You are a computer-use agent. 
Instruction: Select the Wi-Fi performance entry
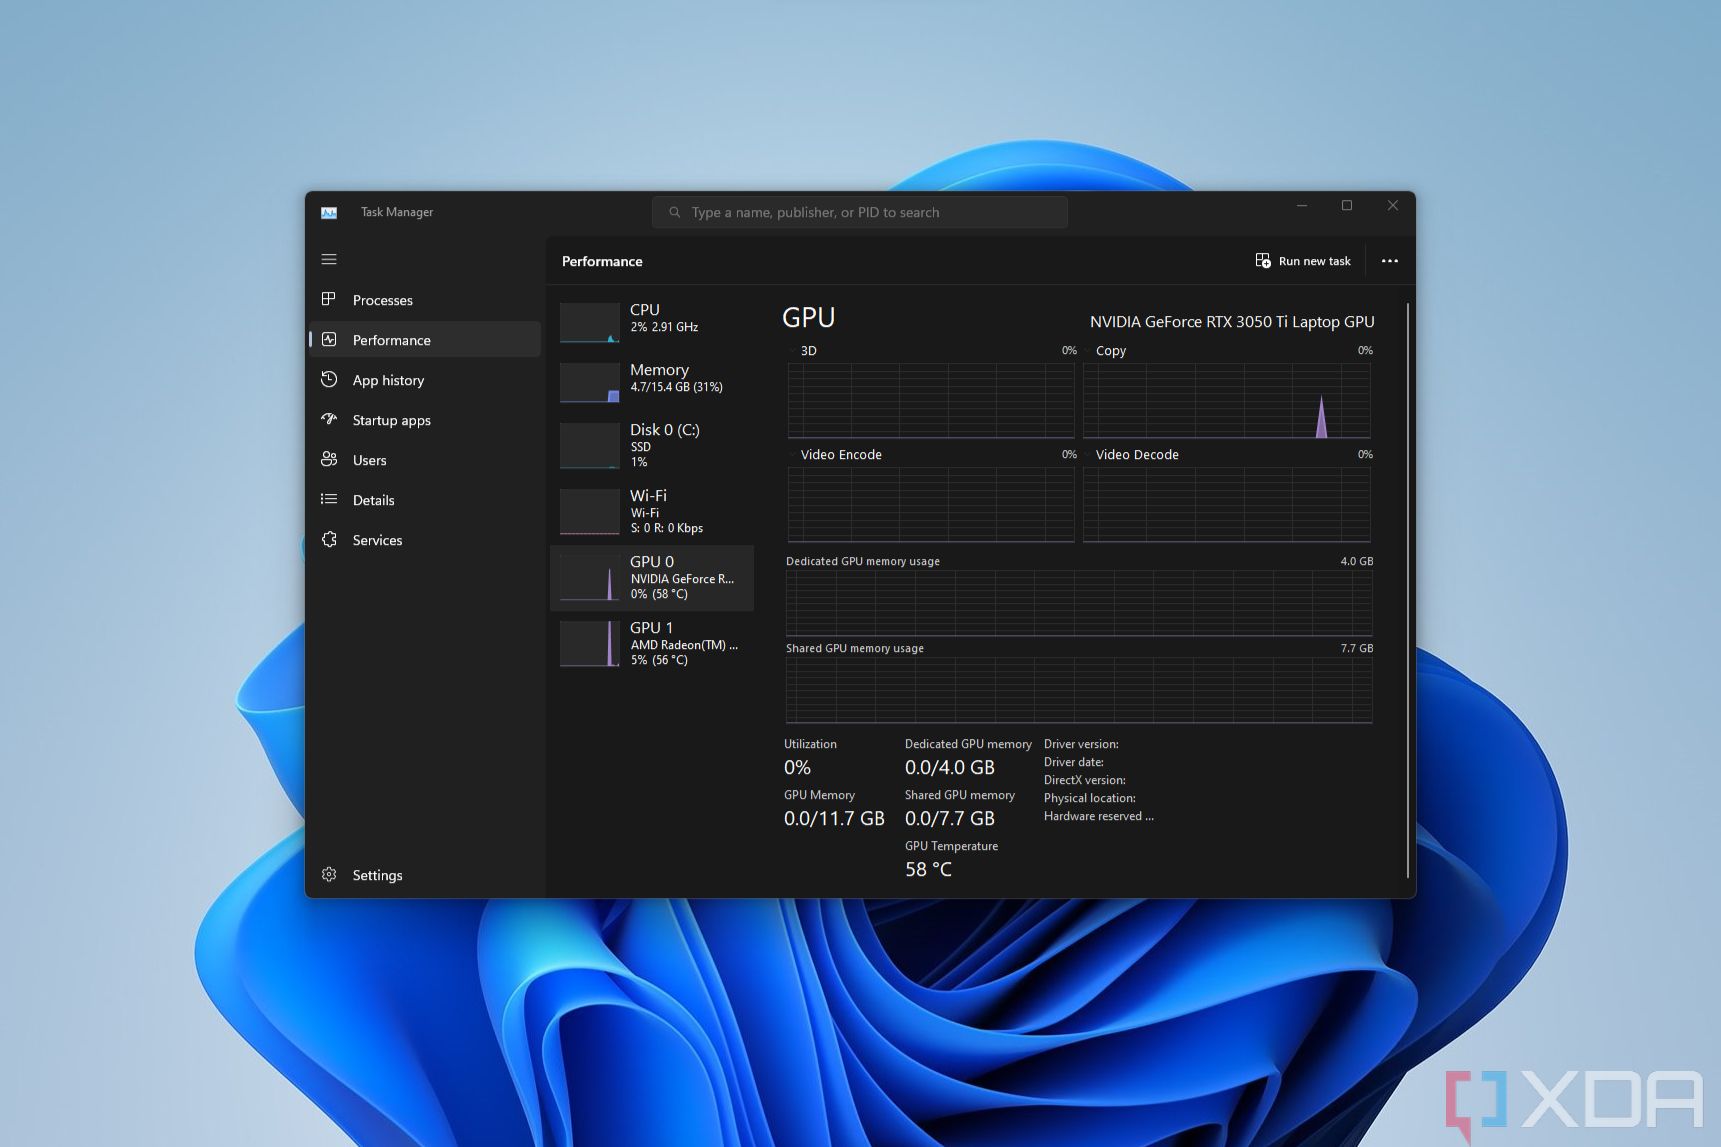point(652,512)
